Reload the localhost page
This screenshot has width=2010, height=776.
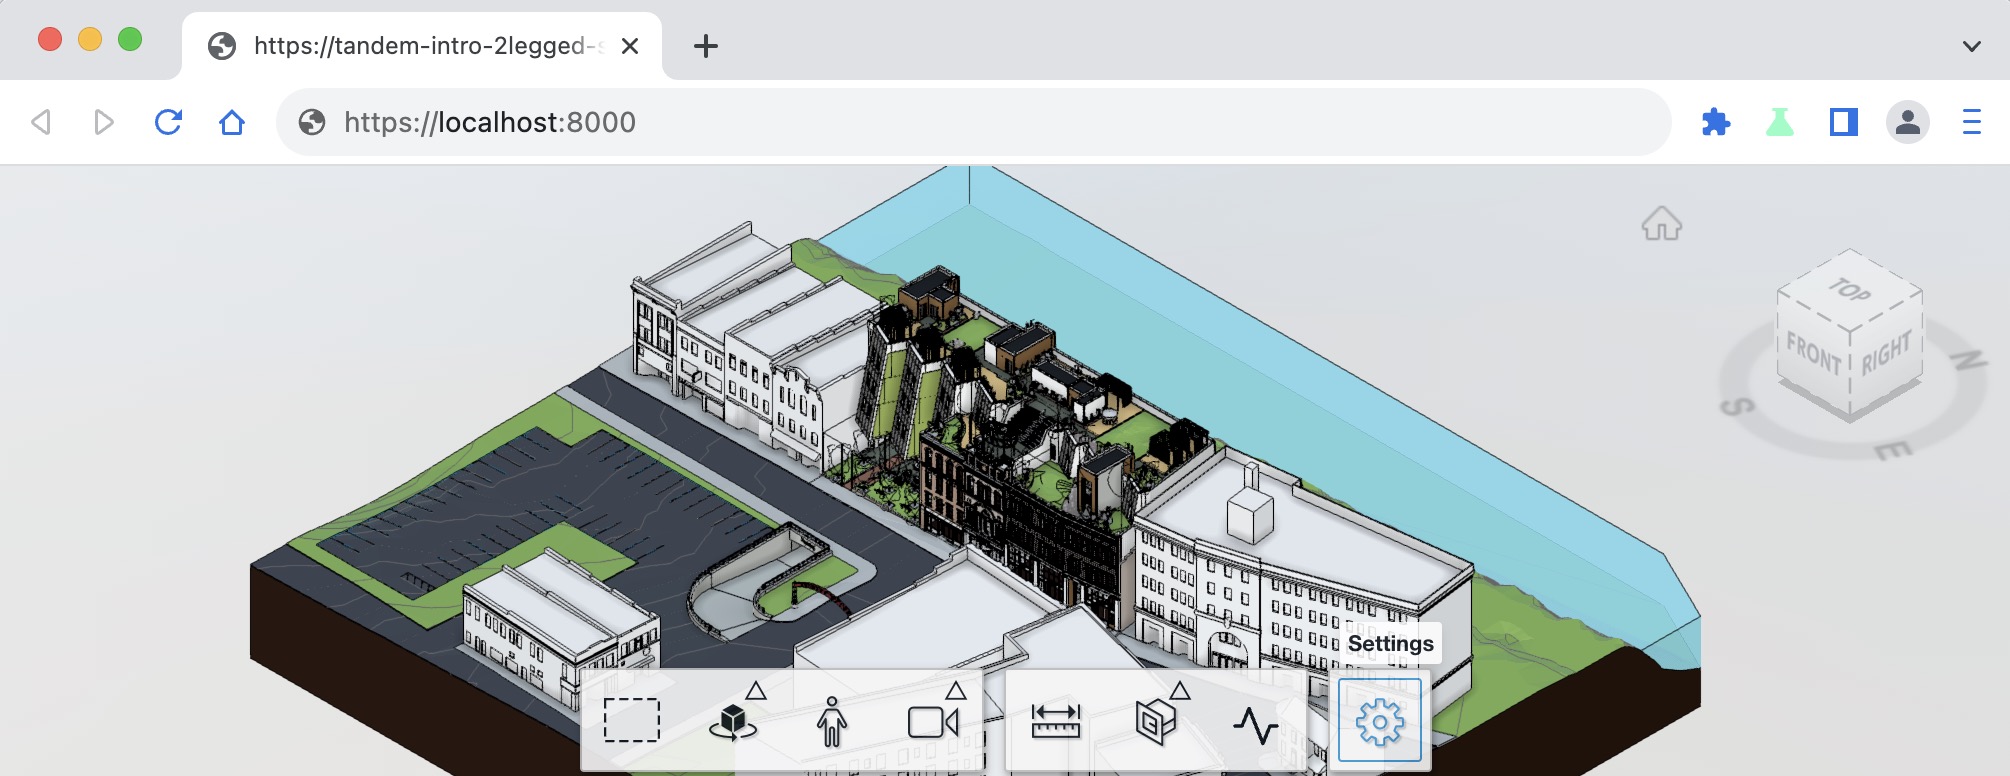point(168,122)
